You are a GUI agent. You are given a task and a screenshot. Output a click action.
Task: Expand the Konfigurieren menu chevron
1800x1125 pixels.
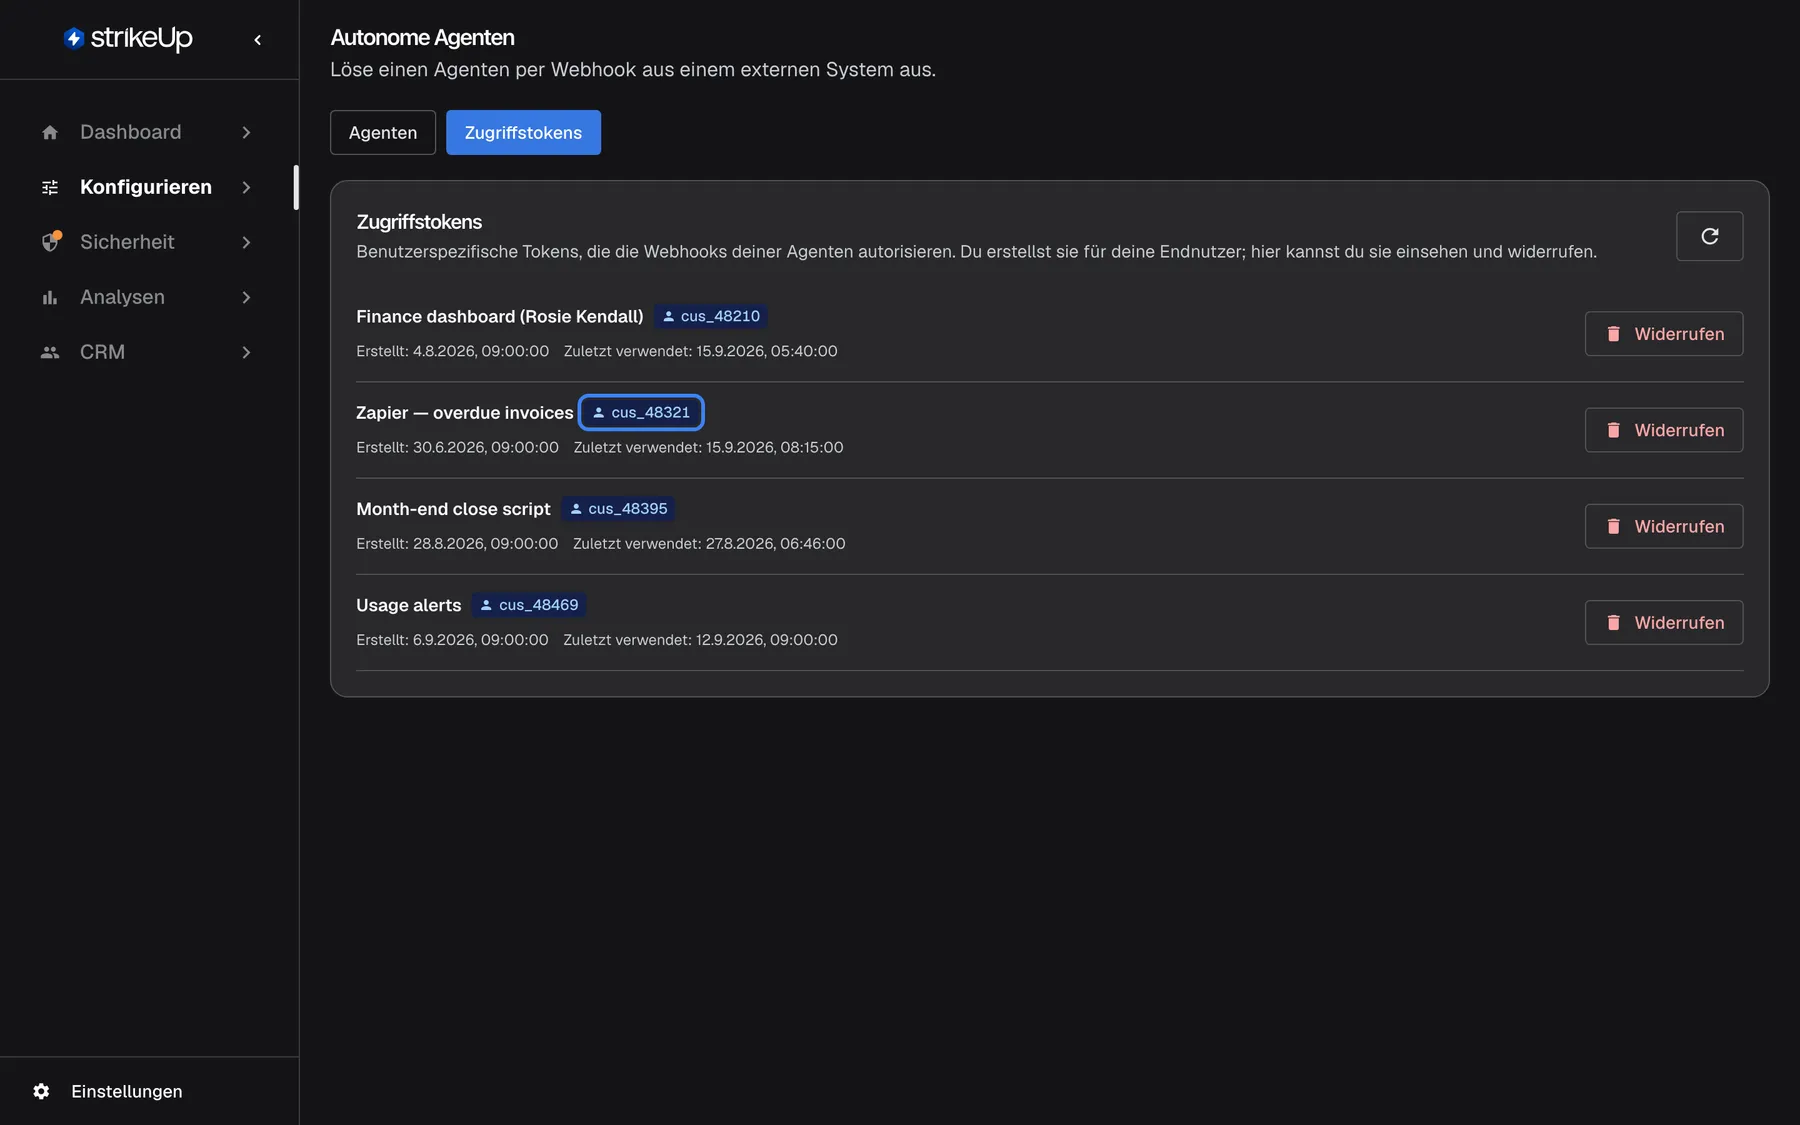pos(246,187)
